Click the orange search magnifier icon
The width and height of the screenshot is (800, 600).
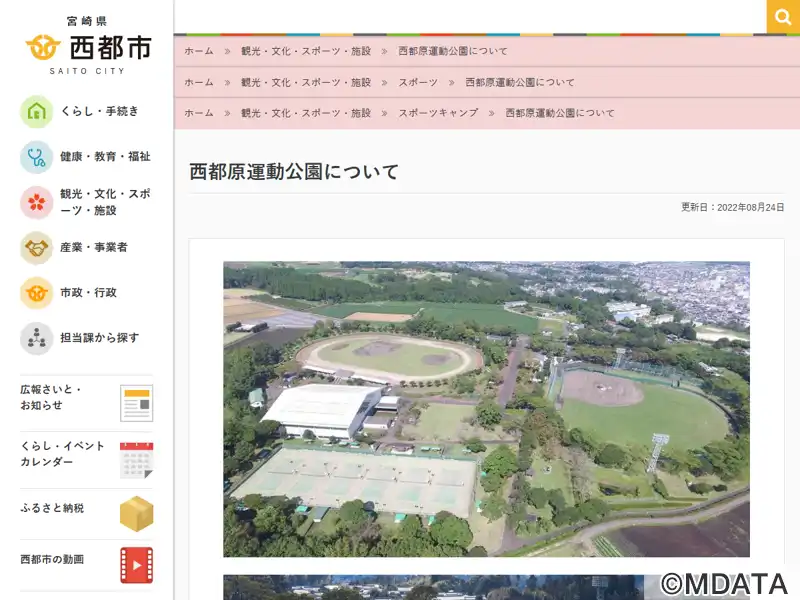[x=782, y=16]
